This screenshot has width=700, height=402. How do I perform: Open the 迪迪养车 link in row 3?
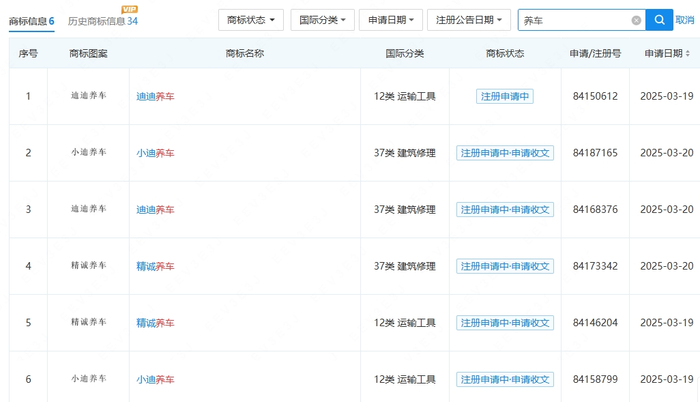coord(155,210)
